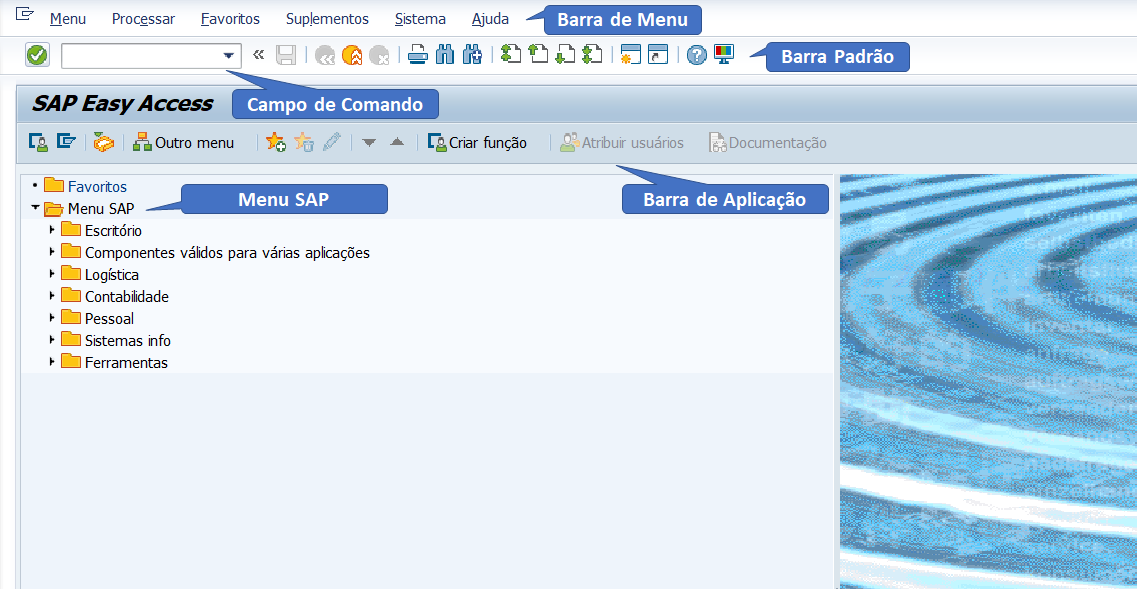Select the Contabilidade text label
Viewport: 1137px width, 589px height.
point(127,297)
